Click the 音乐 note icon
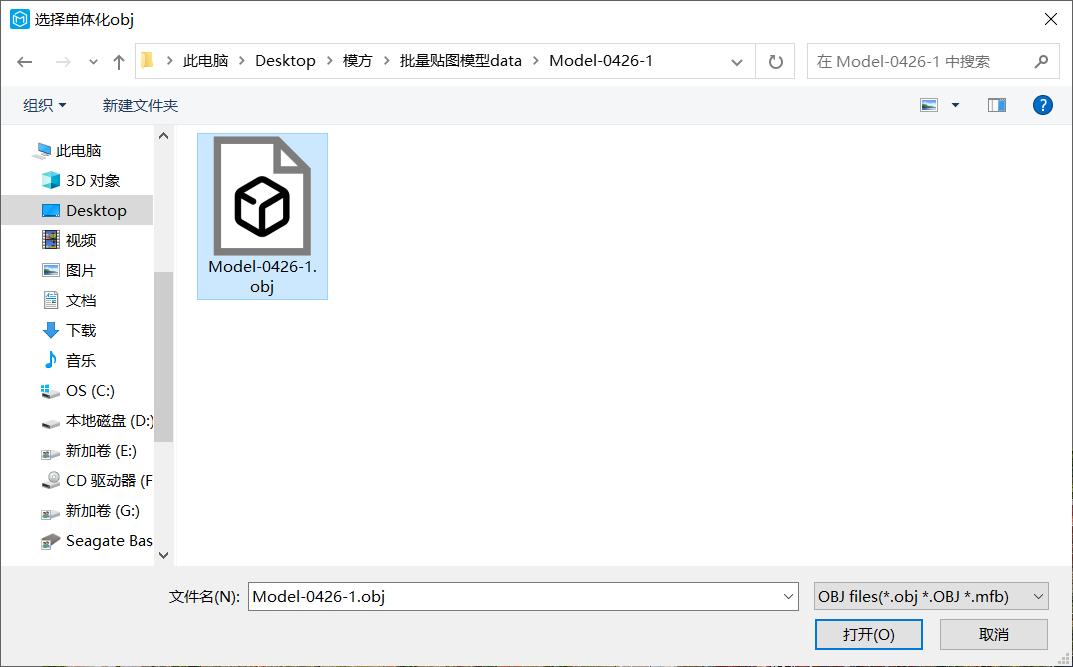The image size is (1073, 667). 51,360
